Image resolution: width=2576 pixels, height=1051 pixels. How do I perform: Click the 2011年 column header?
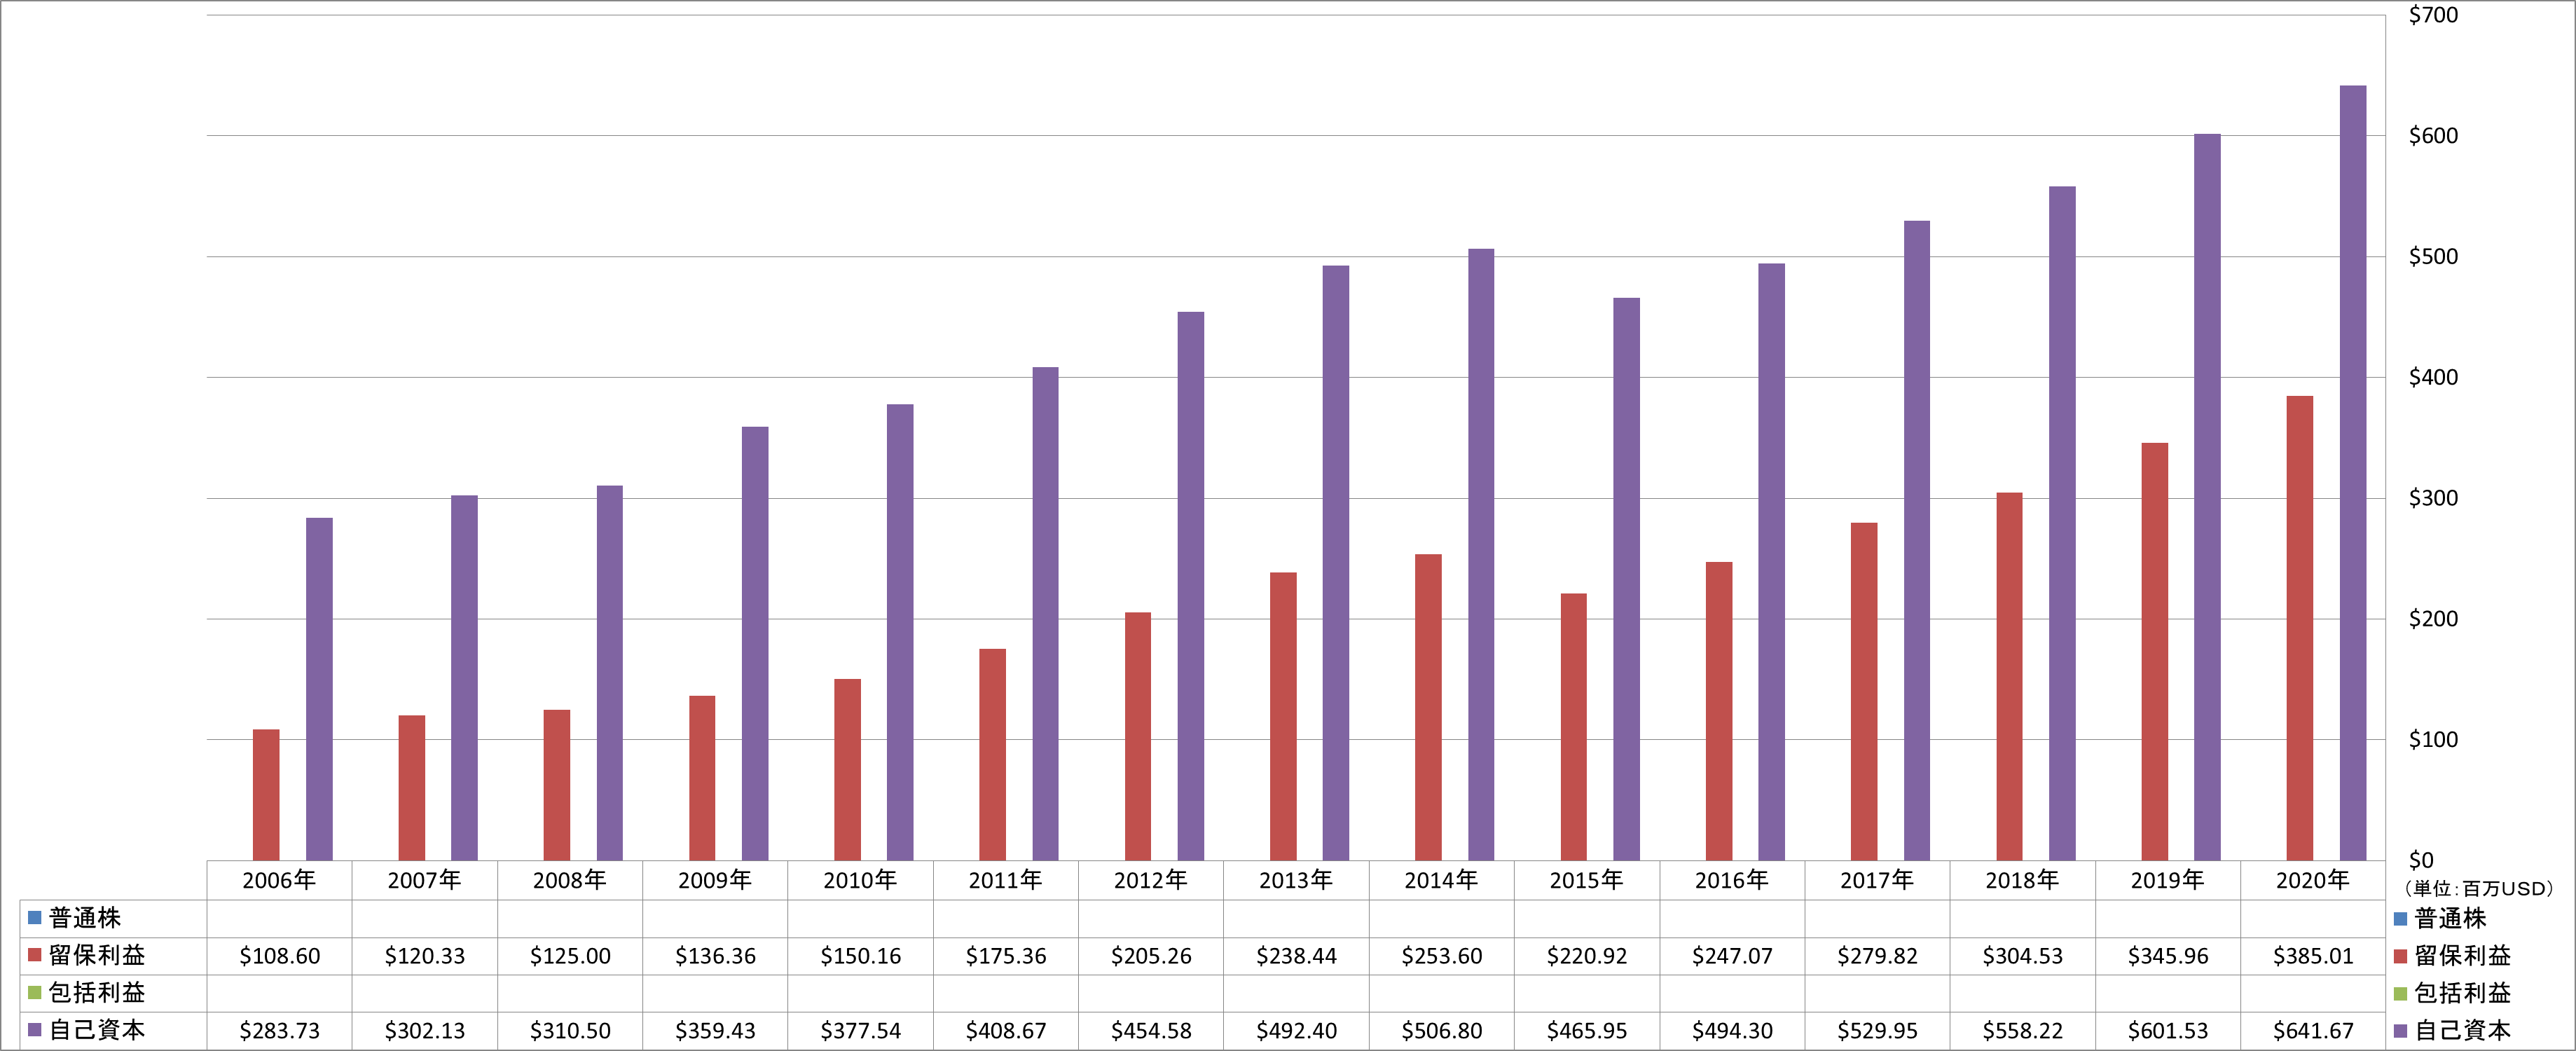click(1006, 880)
